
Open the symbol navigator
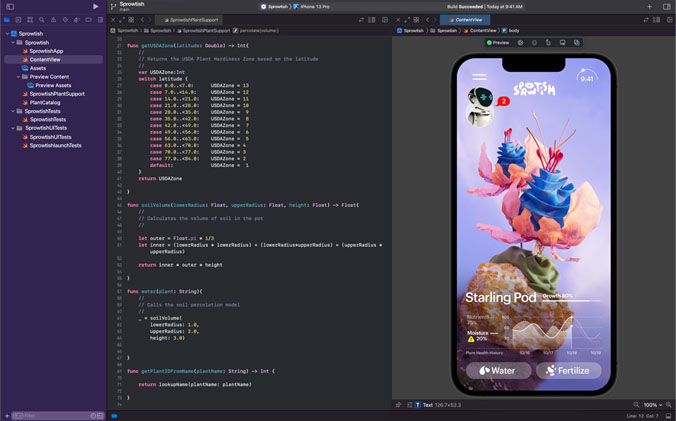30,20
